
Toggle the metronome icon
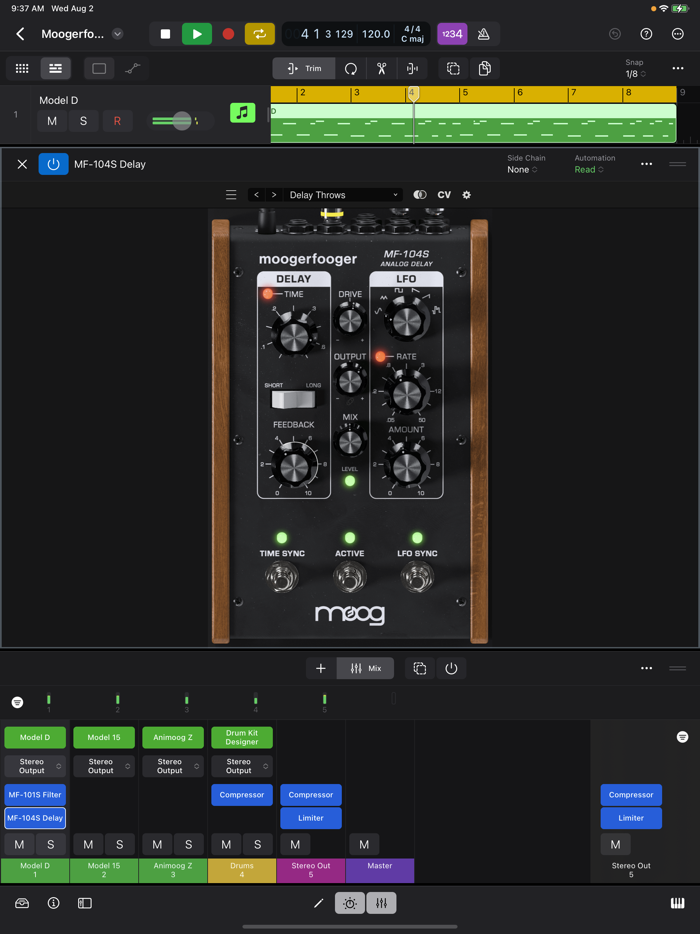click(484, 34)
